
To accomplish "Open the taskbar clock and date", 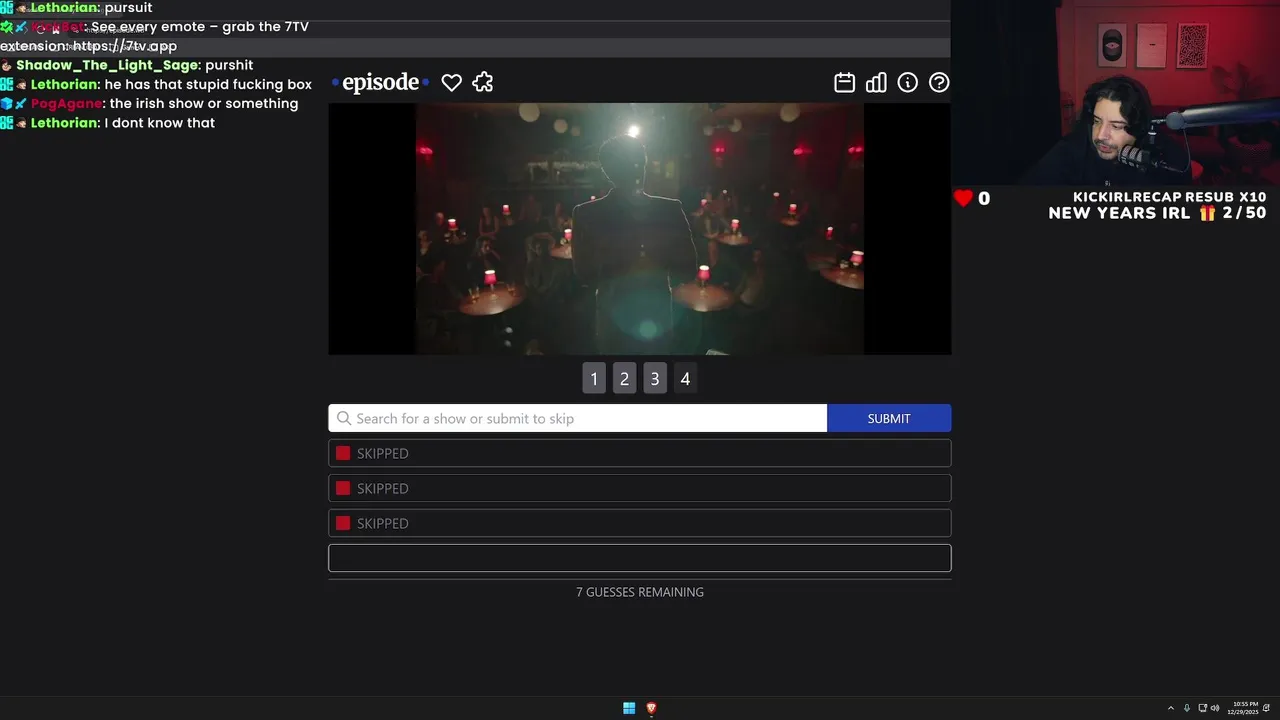I will point(1245,708).
